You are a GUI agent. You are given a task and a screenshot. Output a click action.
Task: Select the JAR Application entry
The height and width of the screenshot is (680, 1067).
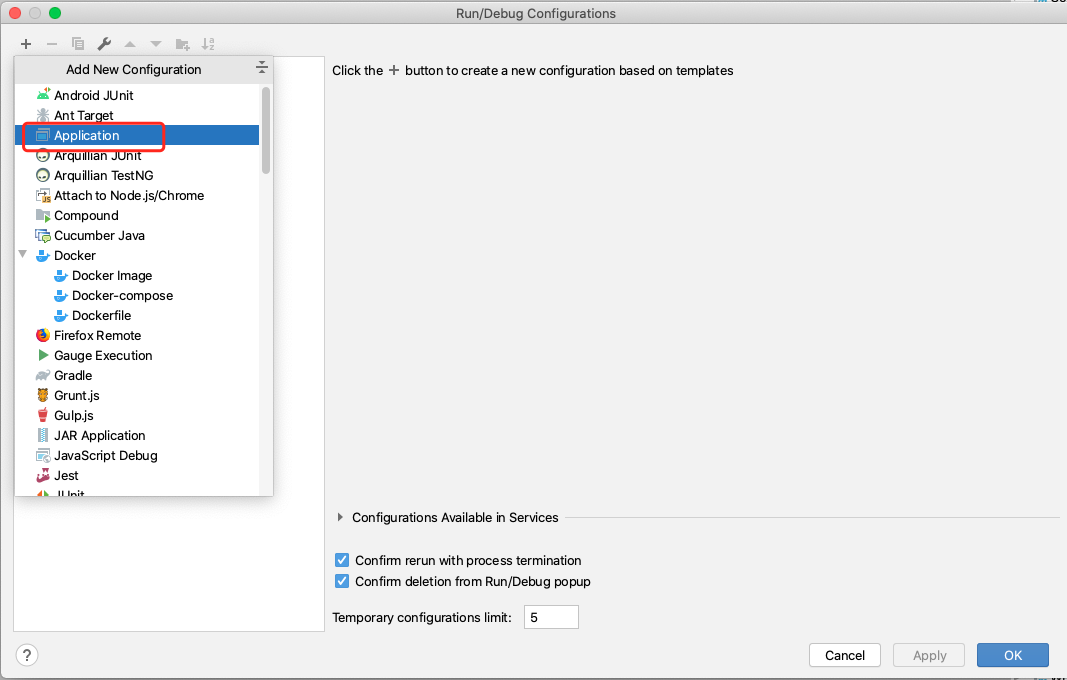(99, 435)
